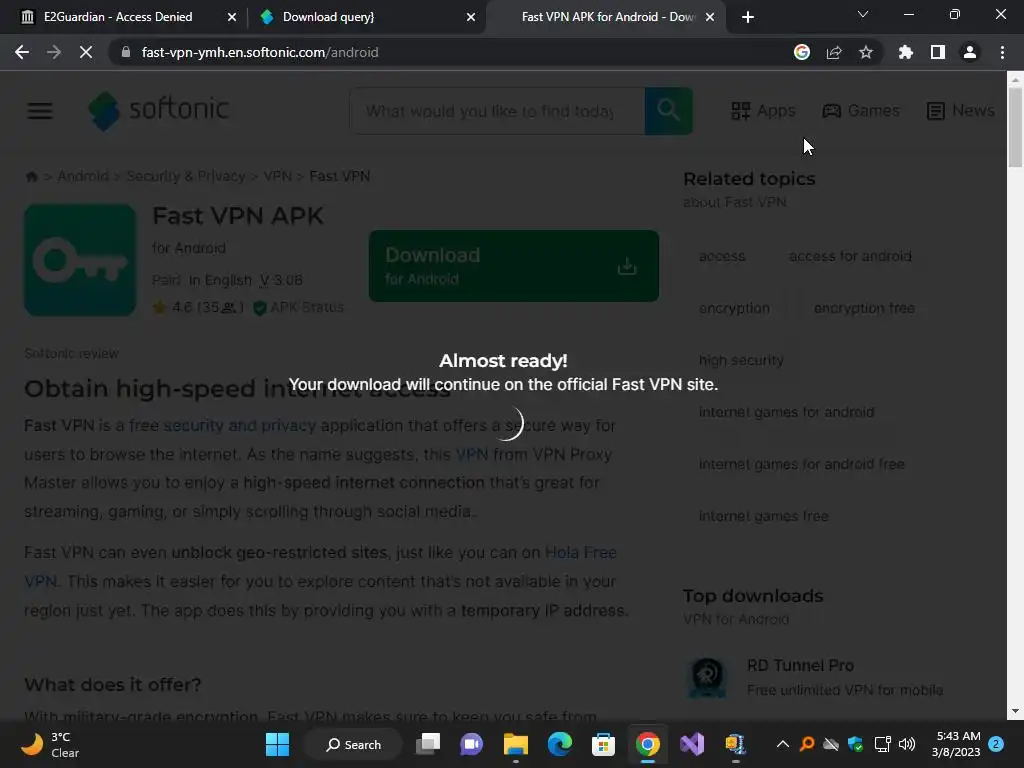Open a new browser tab
The image size is (1024, 768).
pos(748,17)
